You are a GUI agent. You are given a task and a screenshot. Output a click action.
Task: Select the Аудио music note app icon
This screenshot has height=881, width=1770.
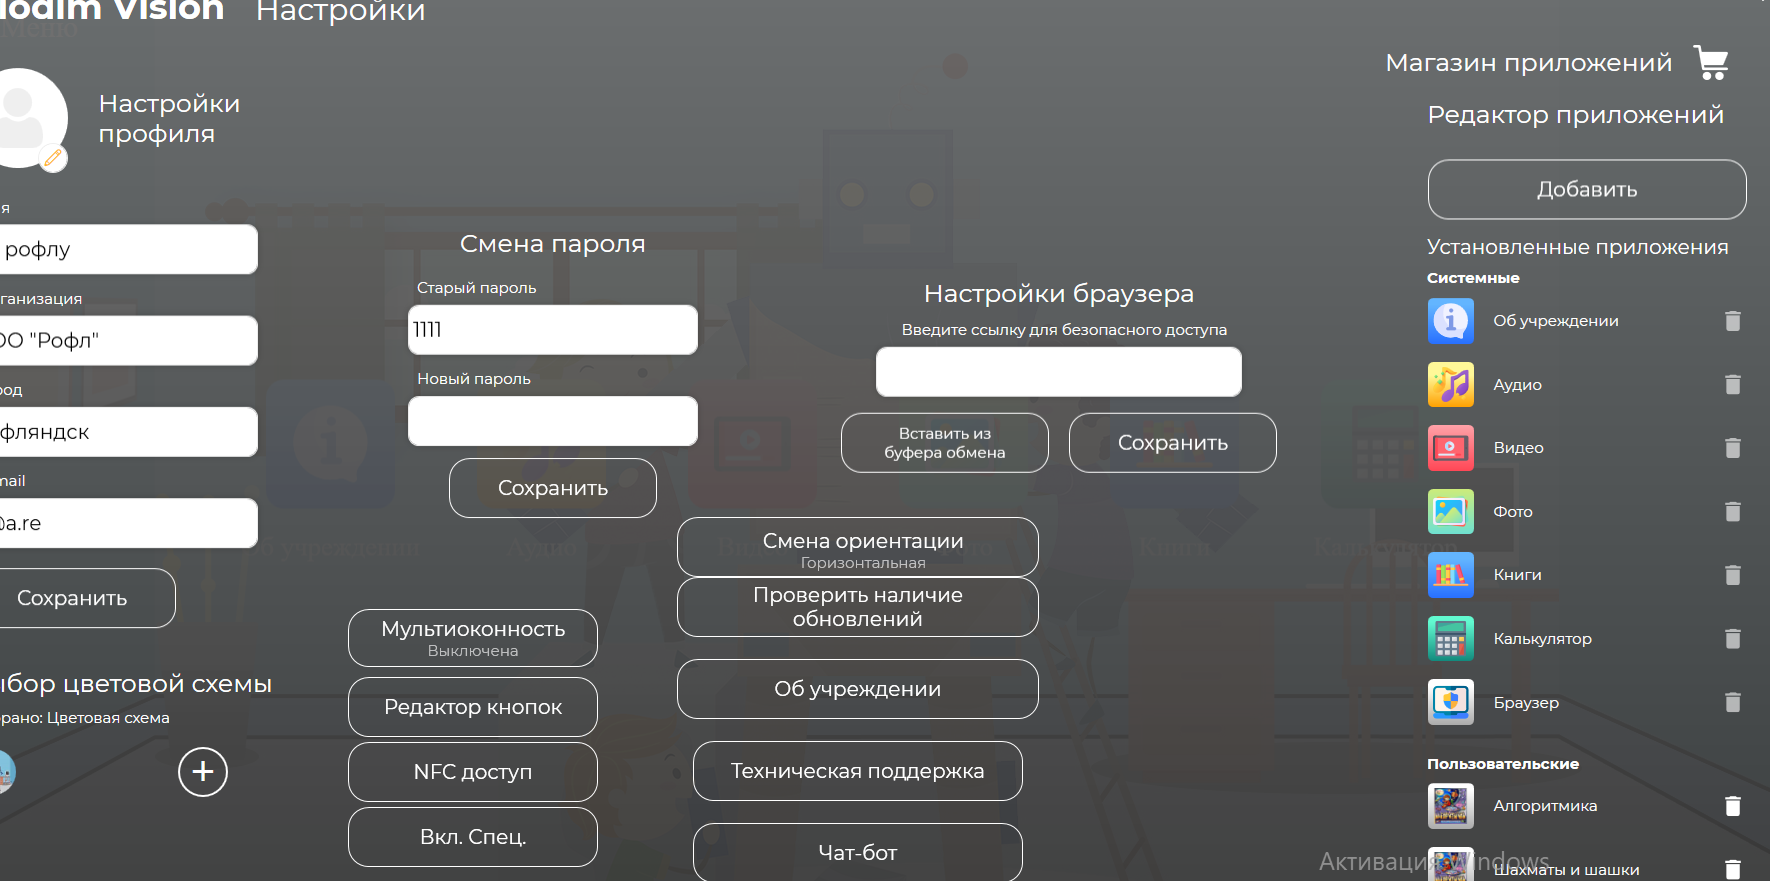point(1451,385)
